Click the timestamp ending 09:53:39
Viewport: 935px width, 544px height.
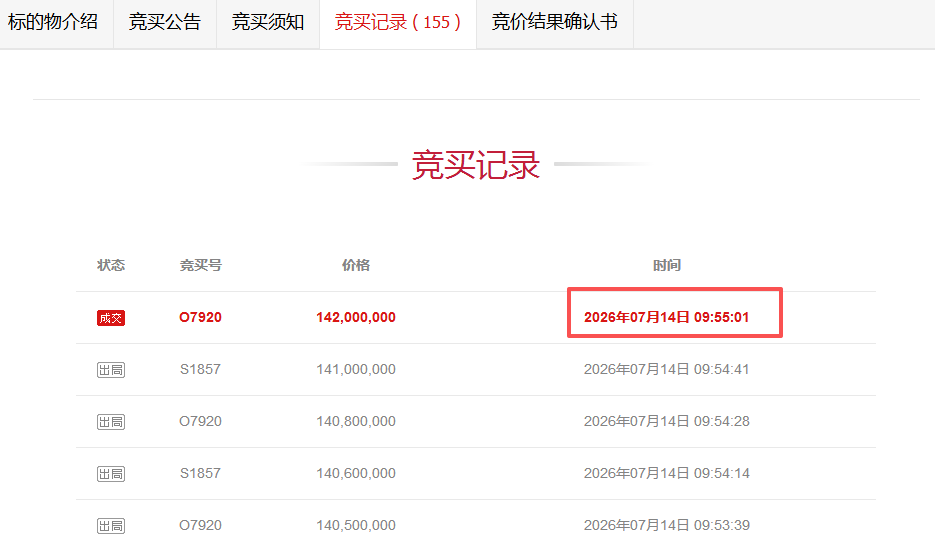667,525
